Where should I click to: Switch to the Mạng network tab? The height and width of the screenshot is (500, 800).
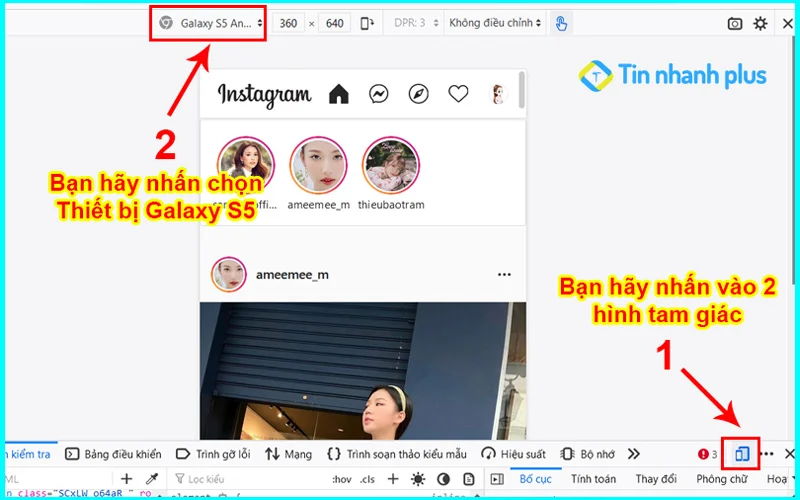click(288, 454)
